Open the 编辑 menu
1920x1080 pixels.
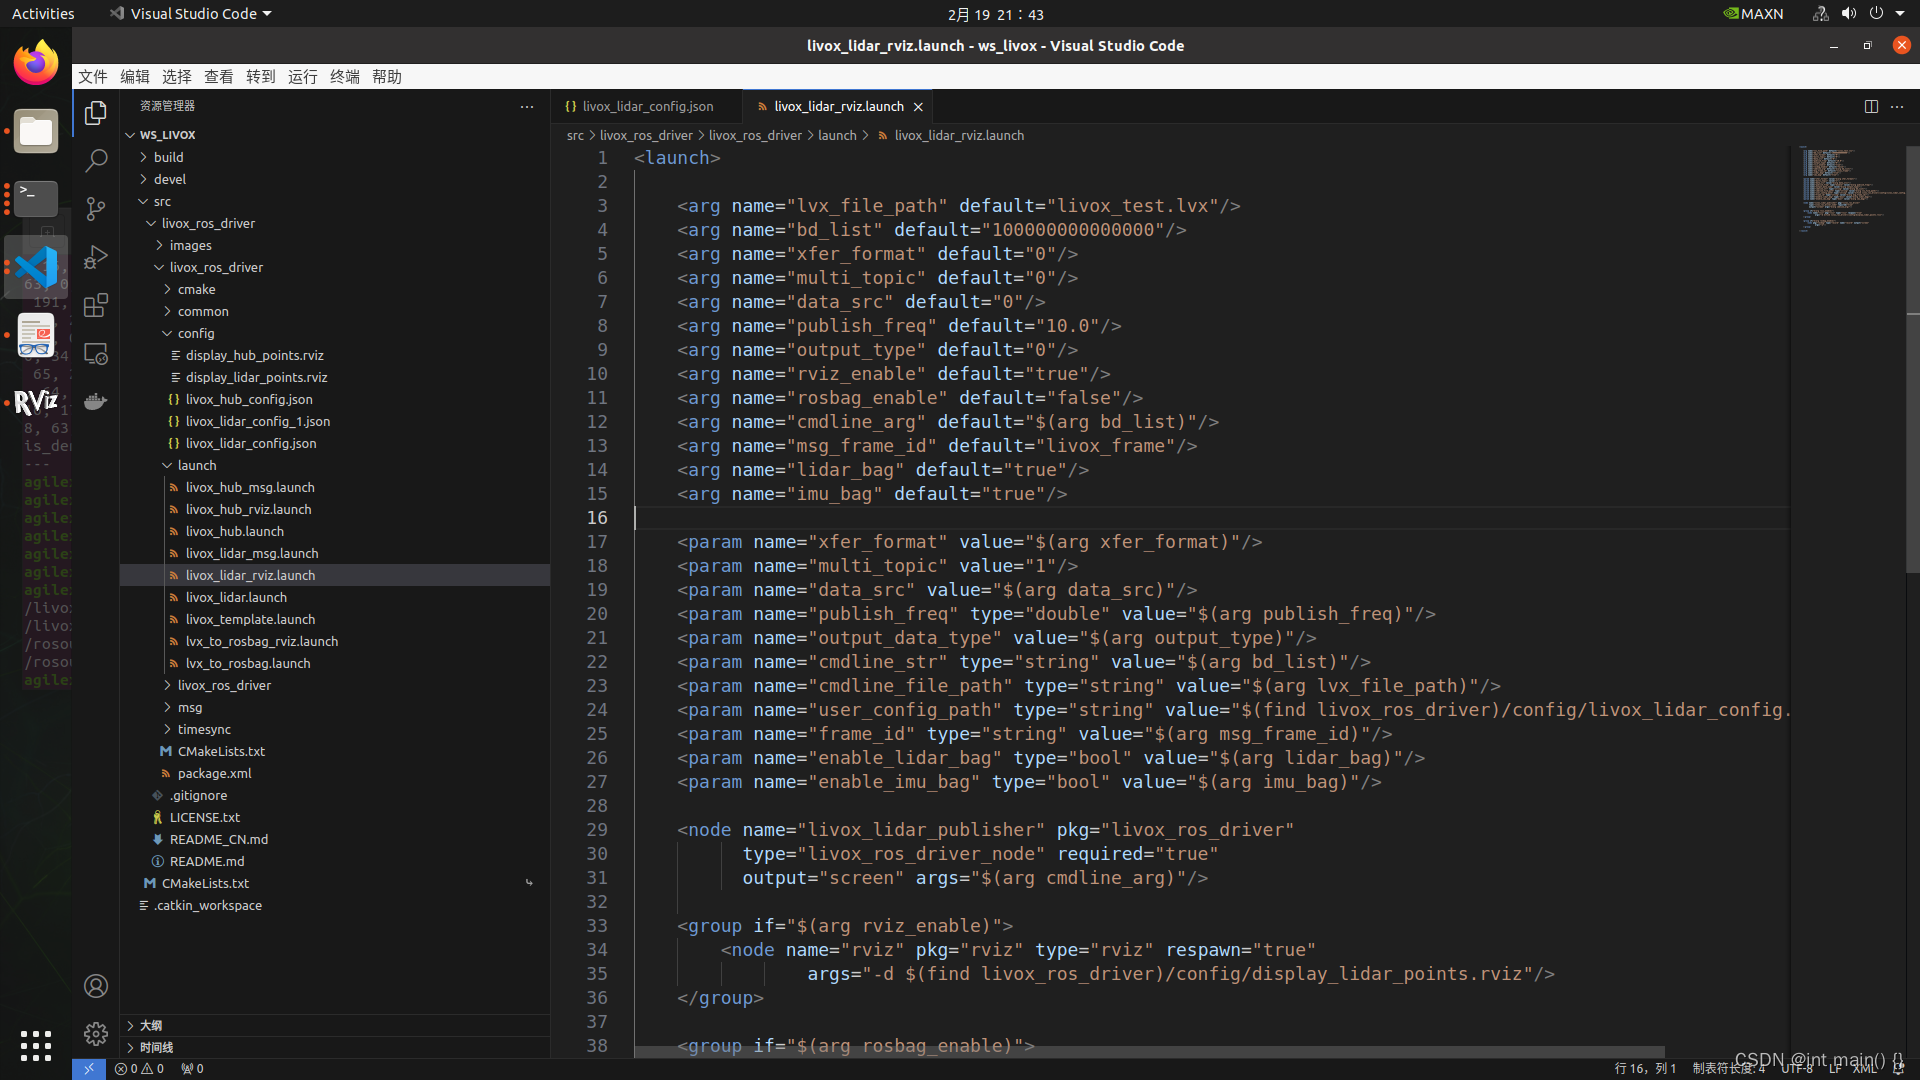[x=135, y=77]
